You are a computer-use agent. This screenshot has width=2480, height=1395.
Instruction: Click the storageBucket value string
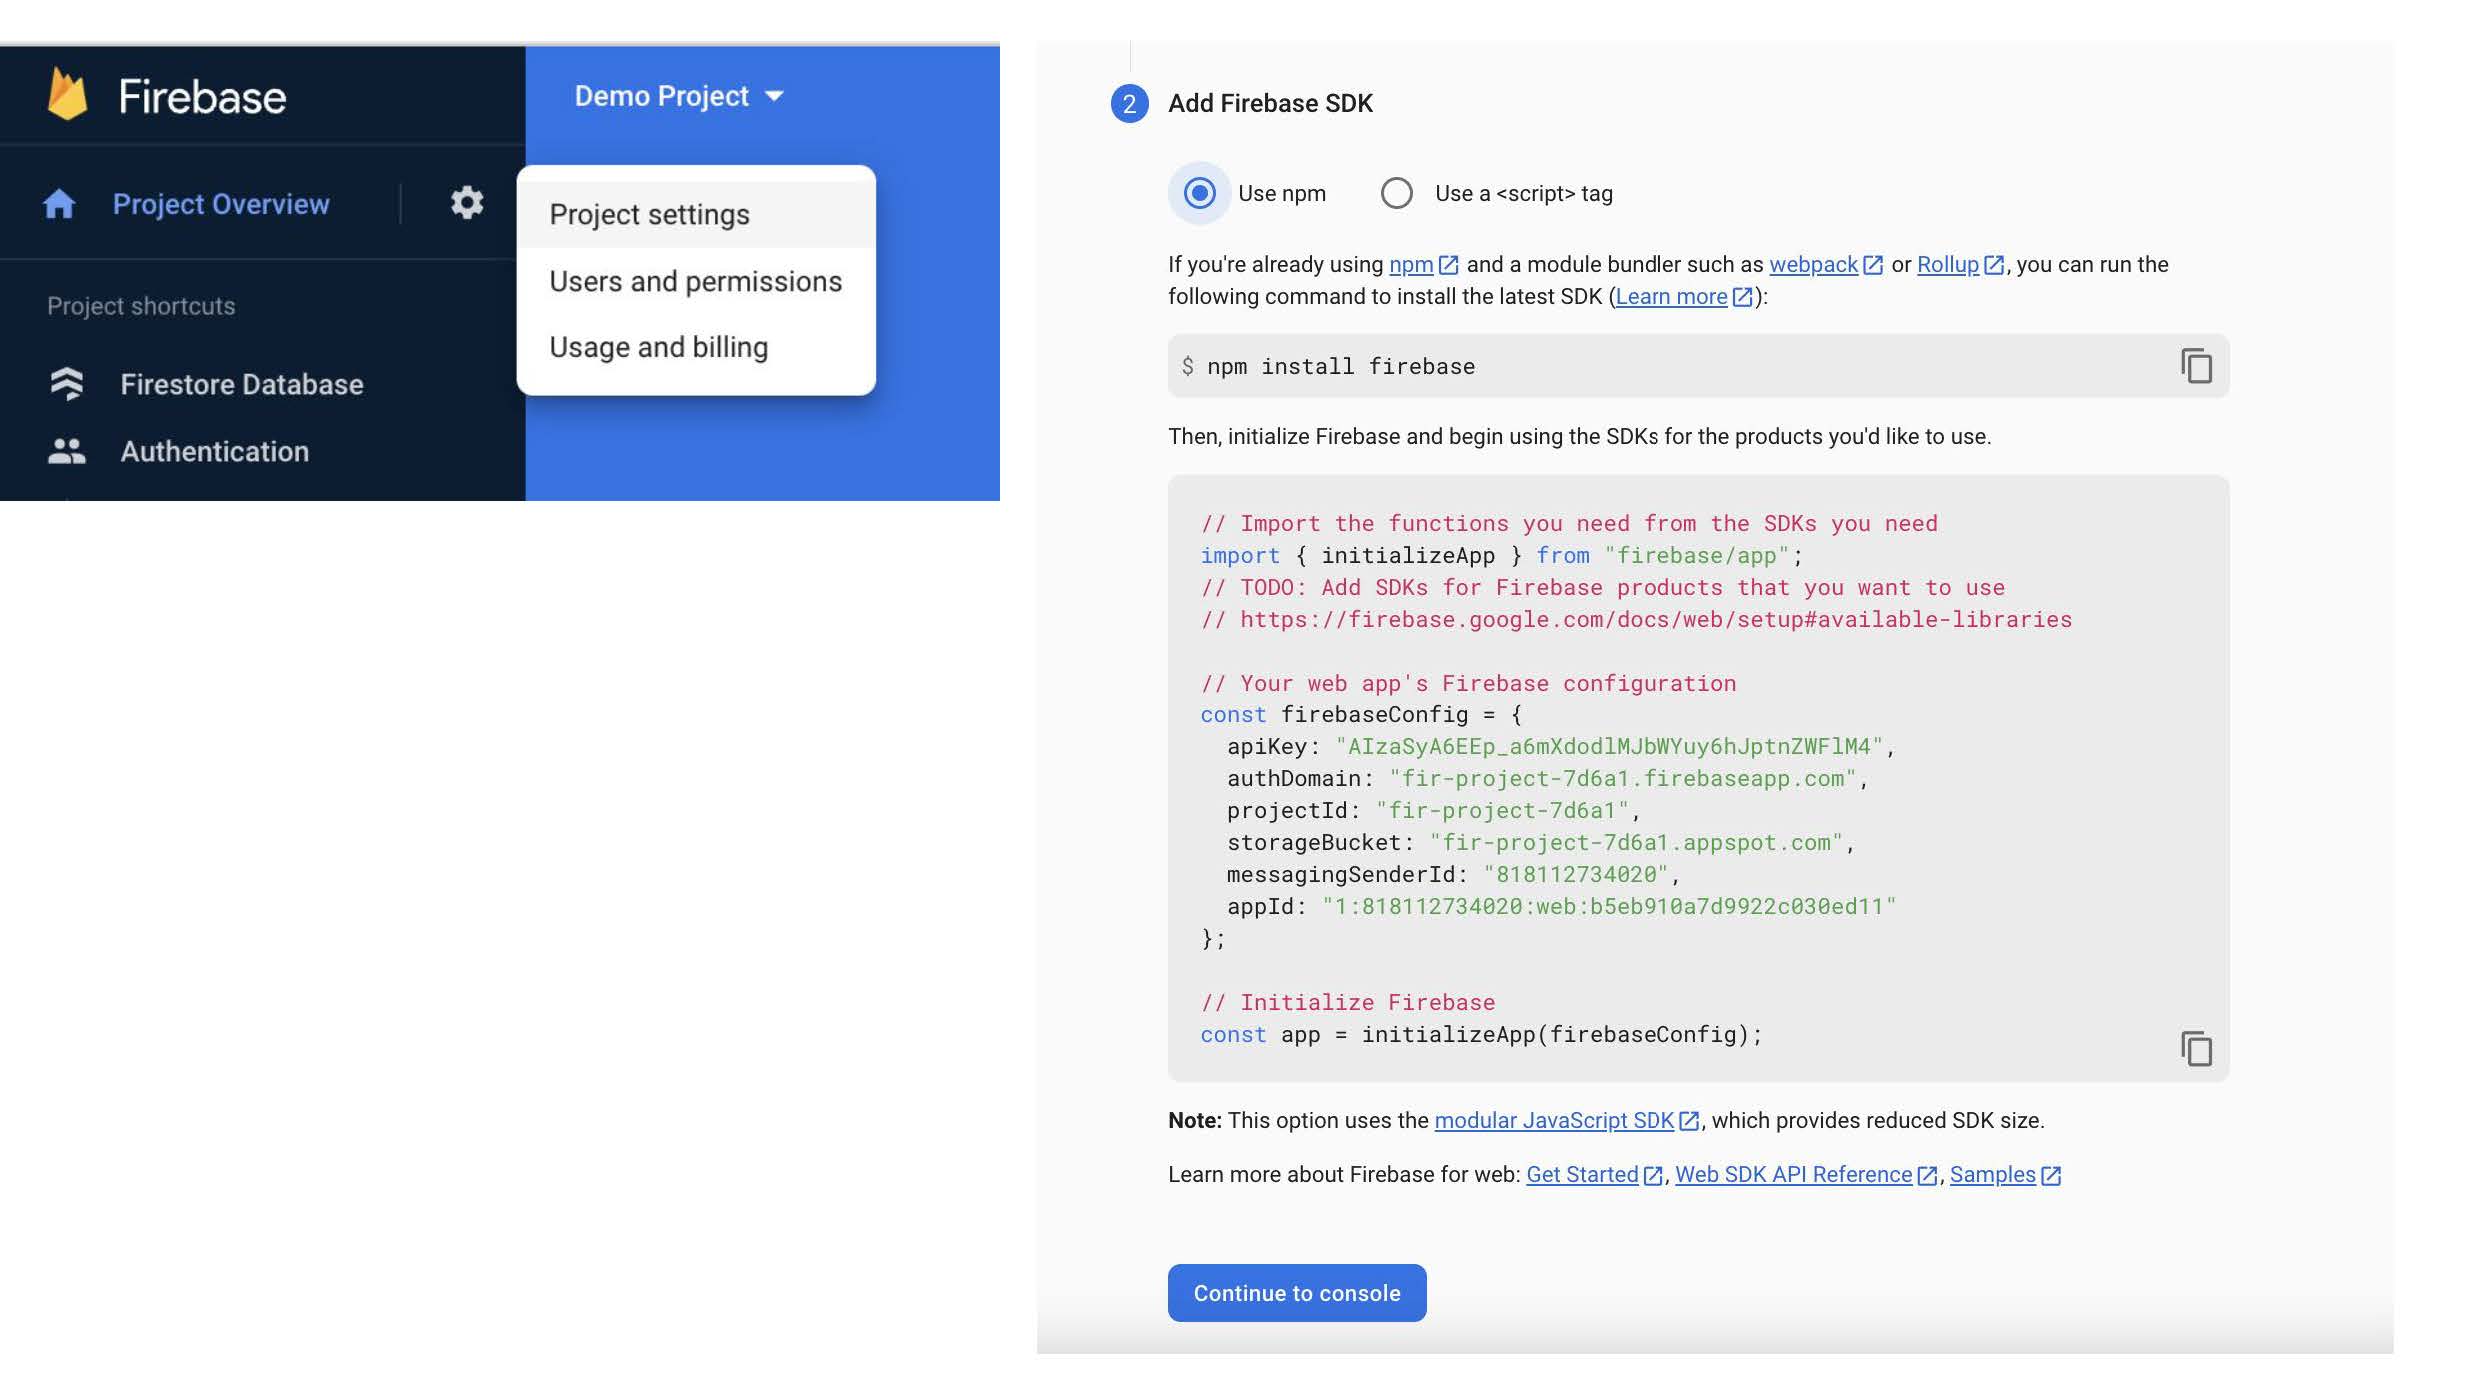click(1636, 842)
